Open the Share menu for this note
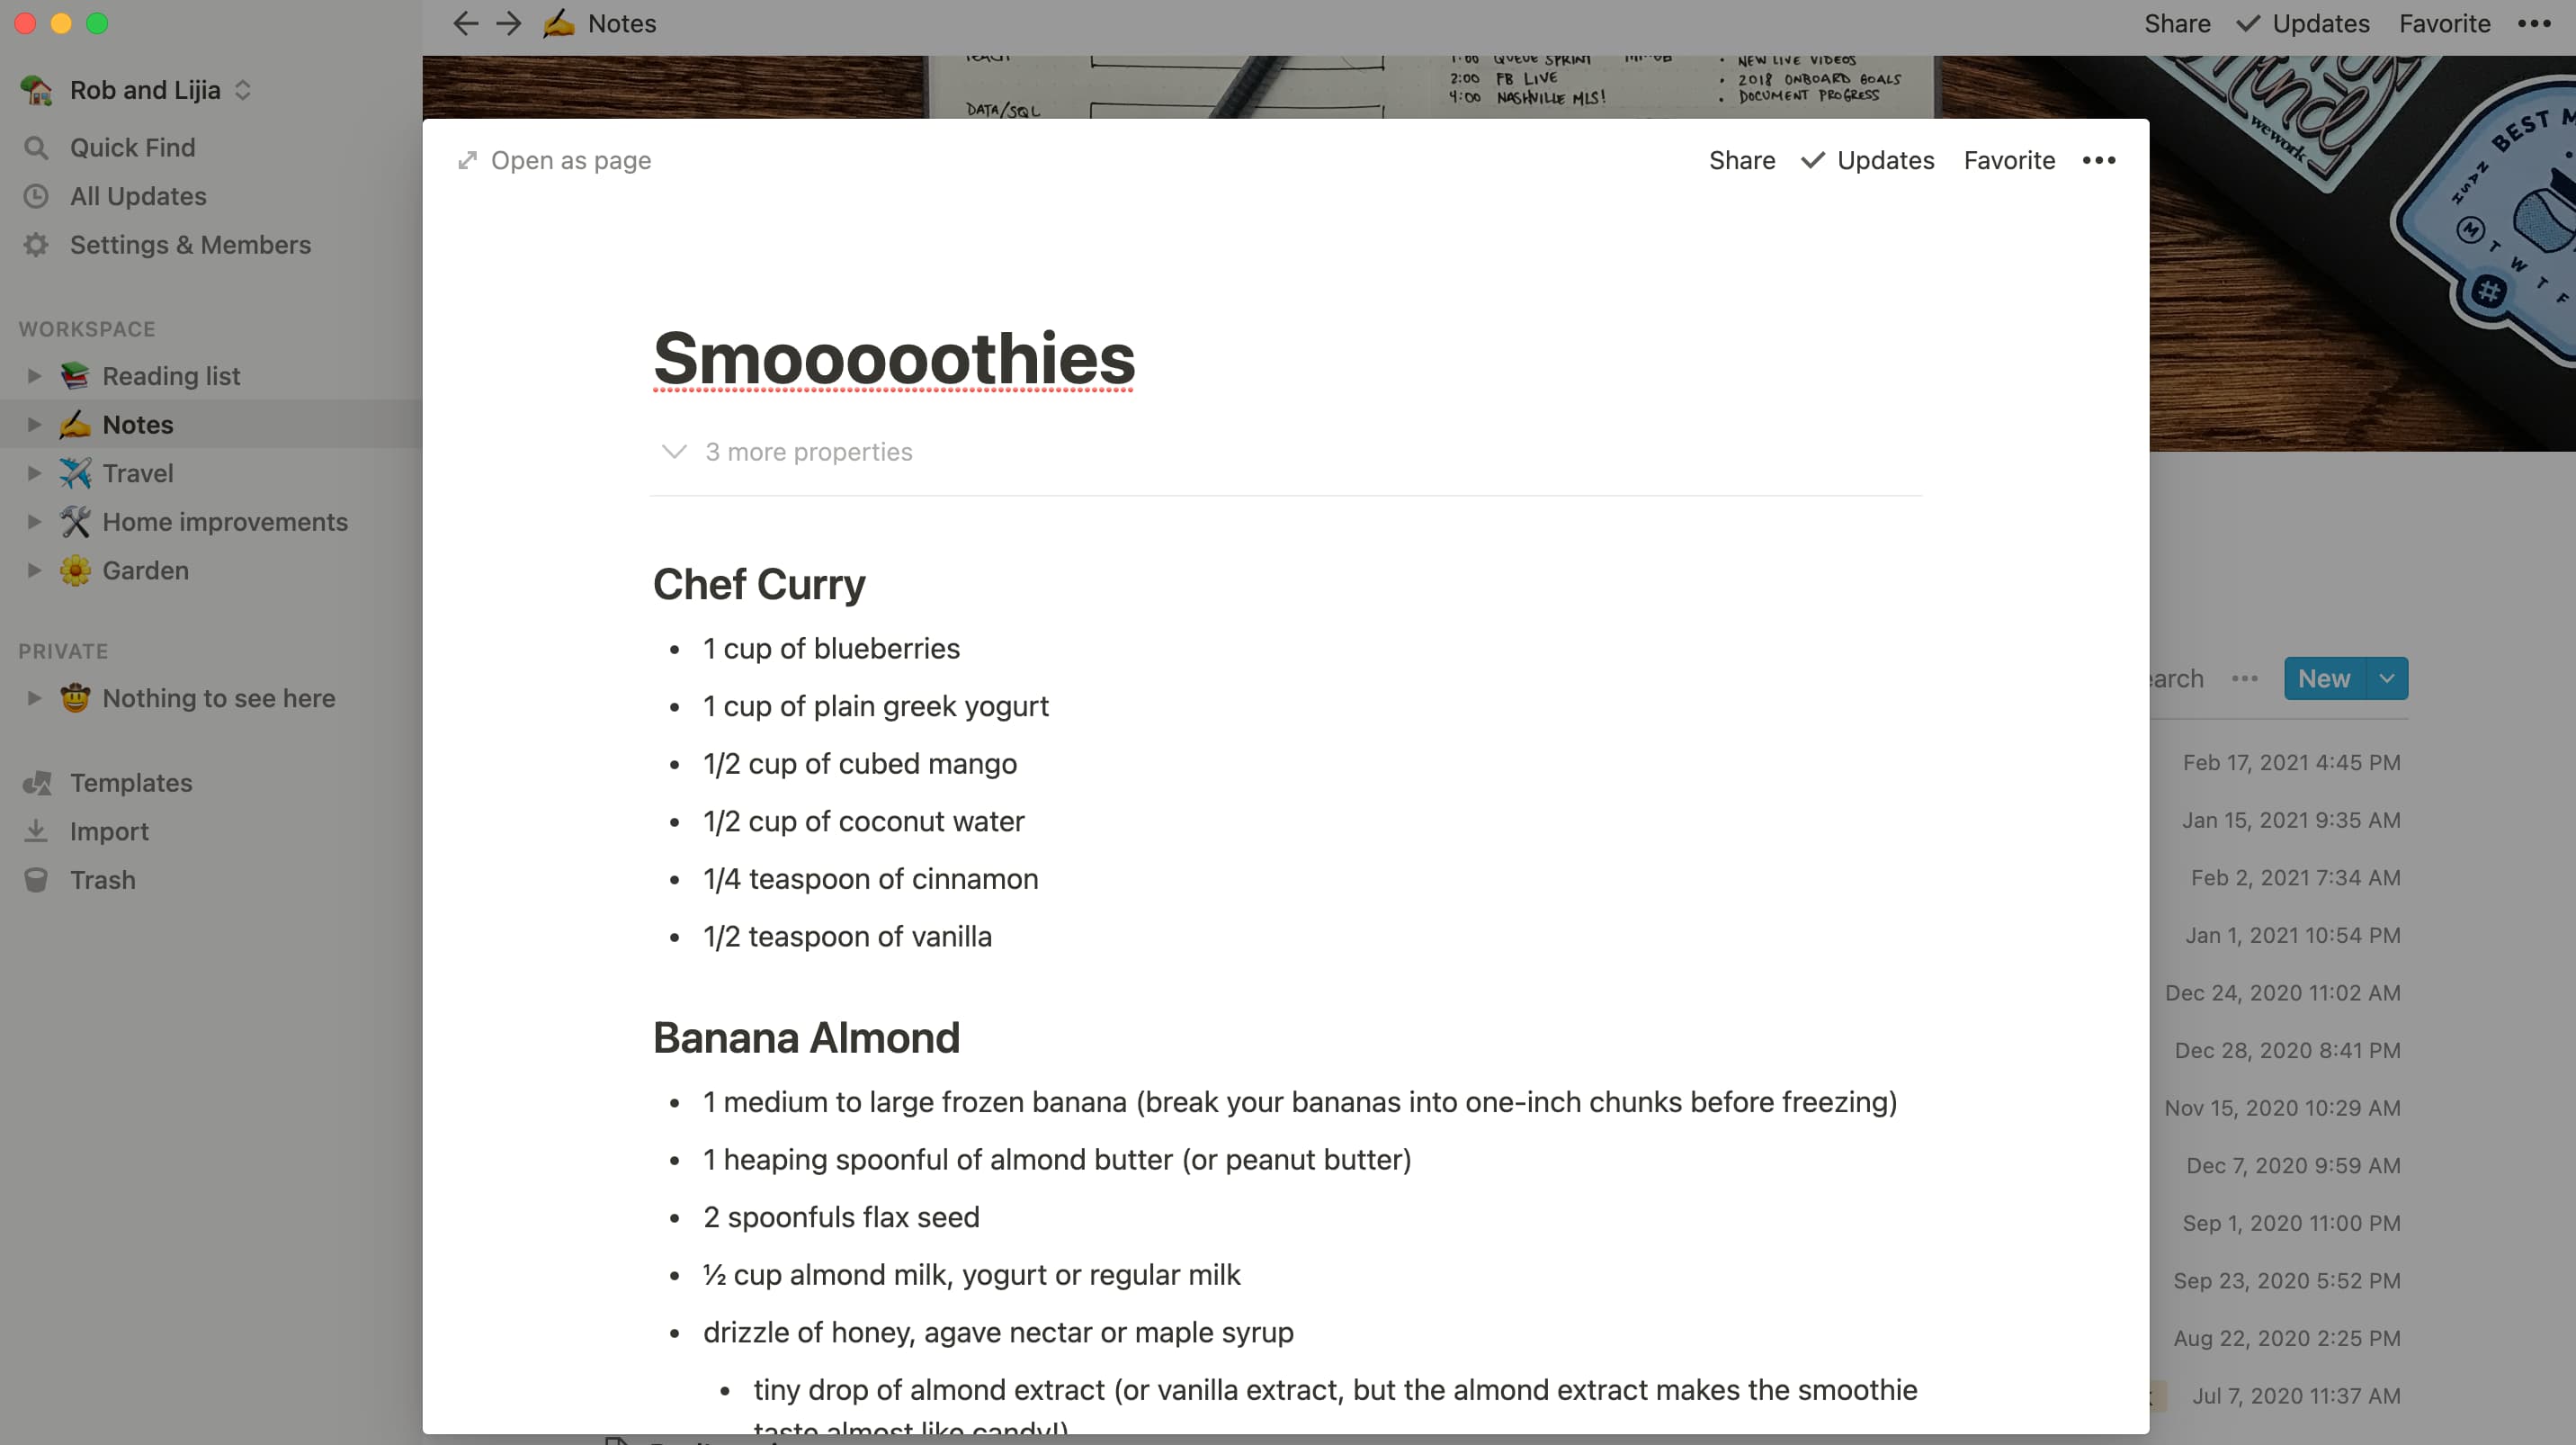2576x1445 pixels. click(1743, 161)
